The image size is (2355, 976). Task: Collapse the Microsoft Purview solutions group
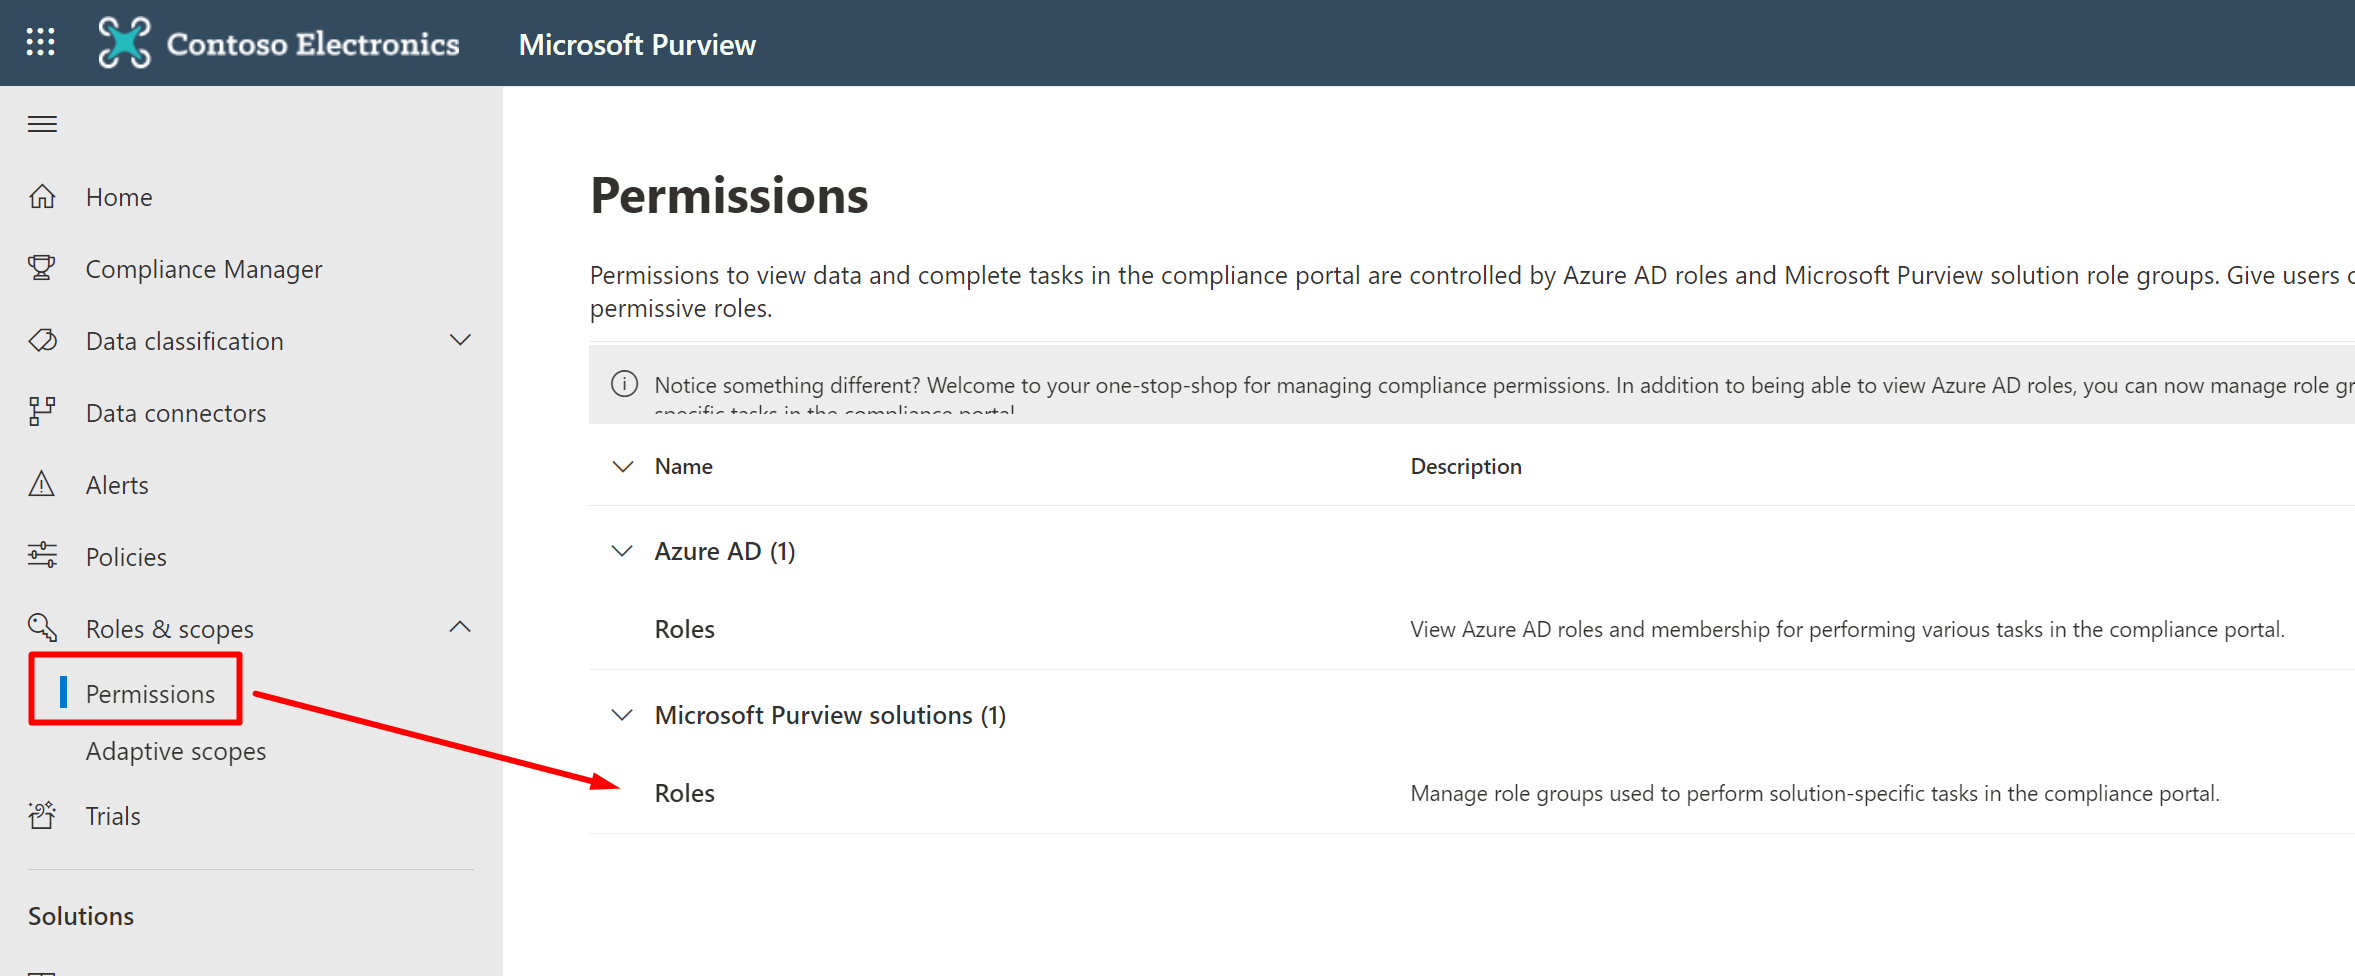[x=622, y=715]
